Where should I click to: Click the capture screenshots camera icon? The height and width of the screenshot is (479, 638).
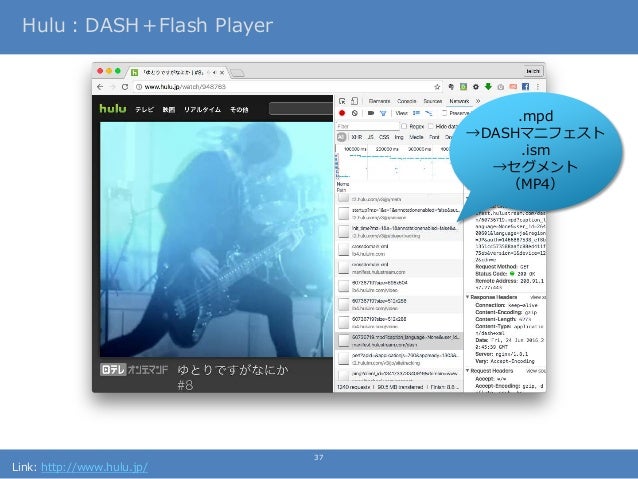[x=370, y=113]
